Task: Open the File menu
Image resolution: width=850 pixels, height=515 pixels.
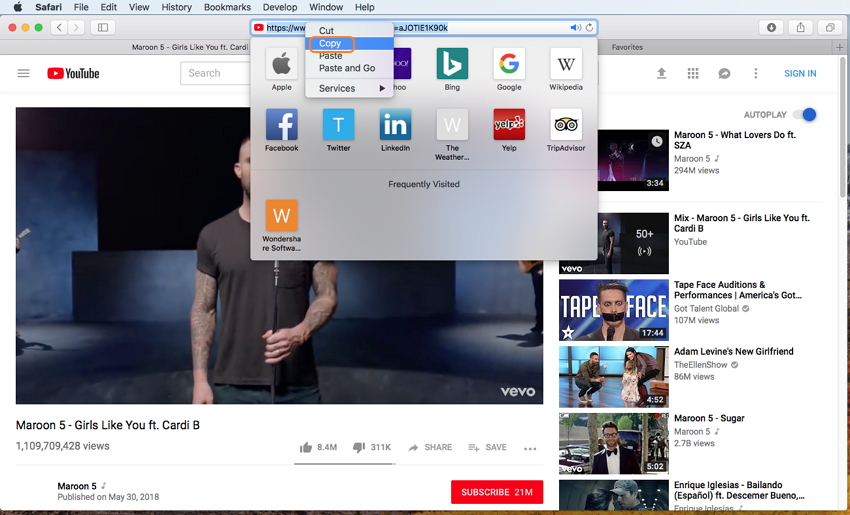Action: (x=81, y=7)
